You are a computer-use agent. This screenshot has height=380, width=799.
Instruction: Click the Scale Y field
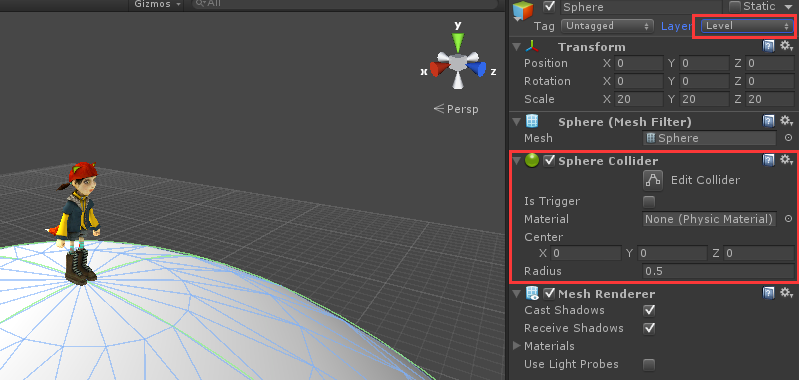[x=705, y=99]
